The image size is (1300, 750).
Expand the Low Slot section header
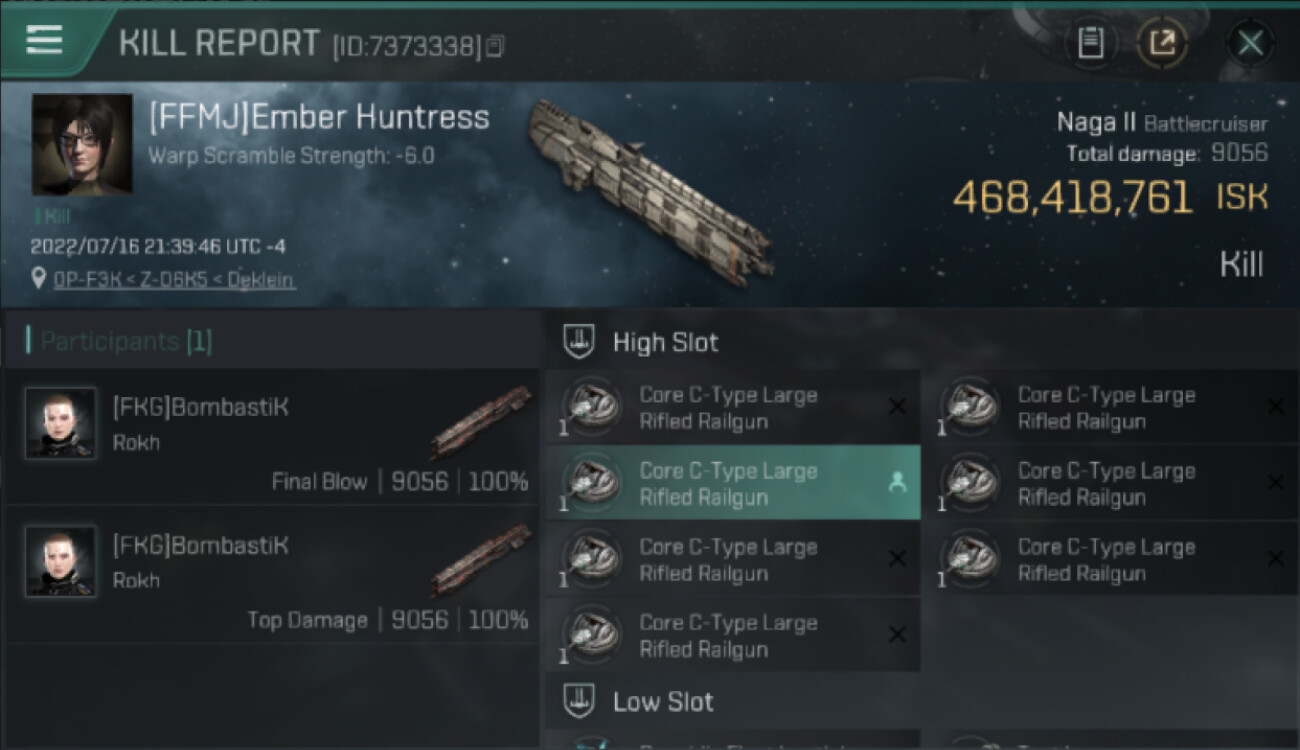[x=663, y=702]
